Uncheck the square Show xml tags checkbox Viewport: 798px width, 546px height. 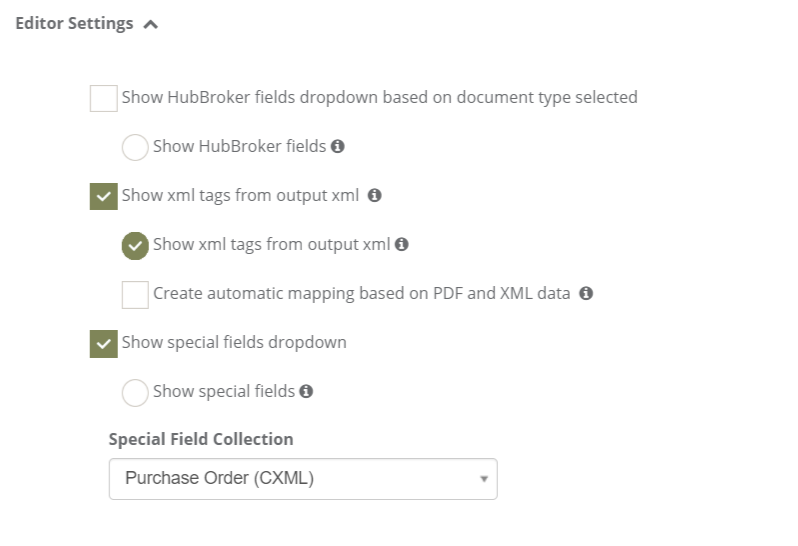pos(104,196)
